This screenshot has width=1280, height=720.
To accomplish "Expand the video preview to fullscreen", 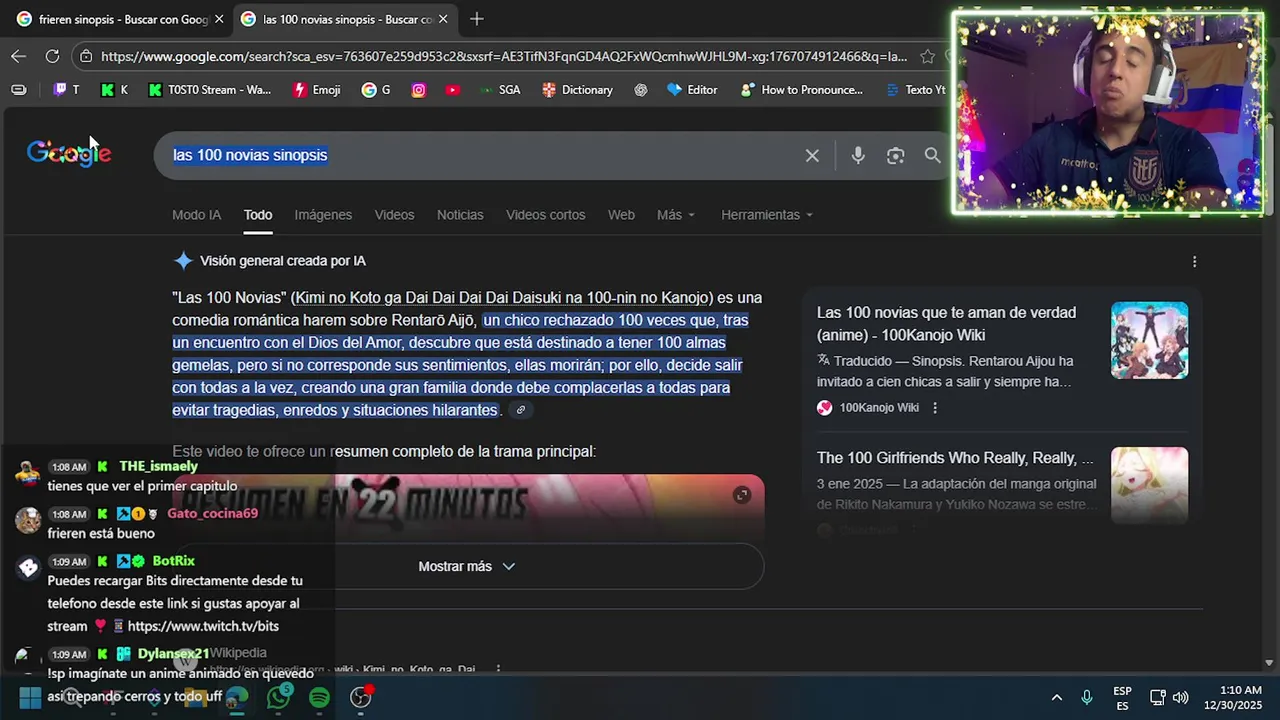I will (741, 495).
